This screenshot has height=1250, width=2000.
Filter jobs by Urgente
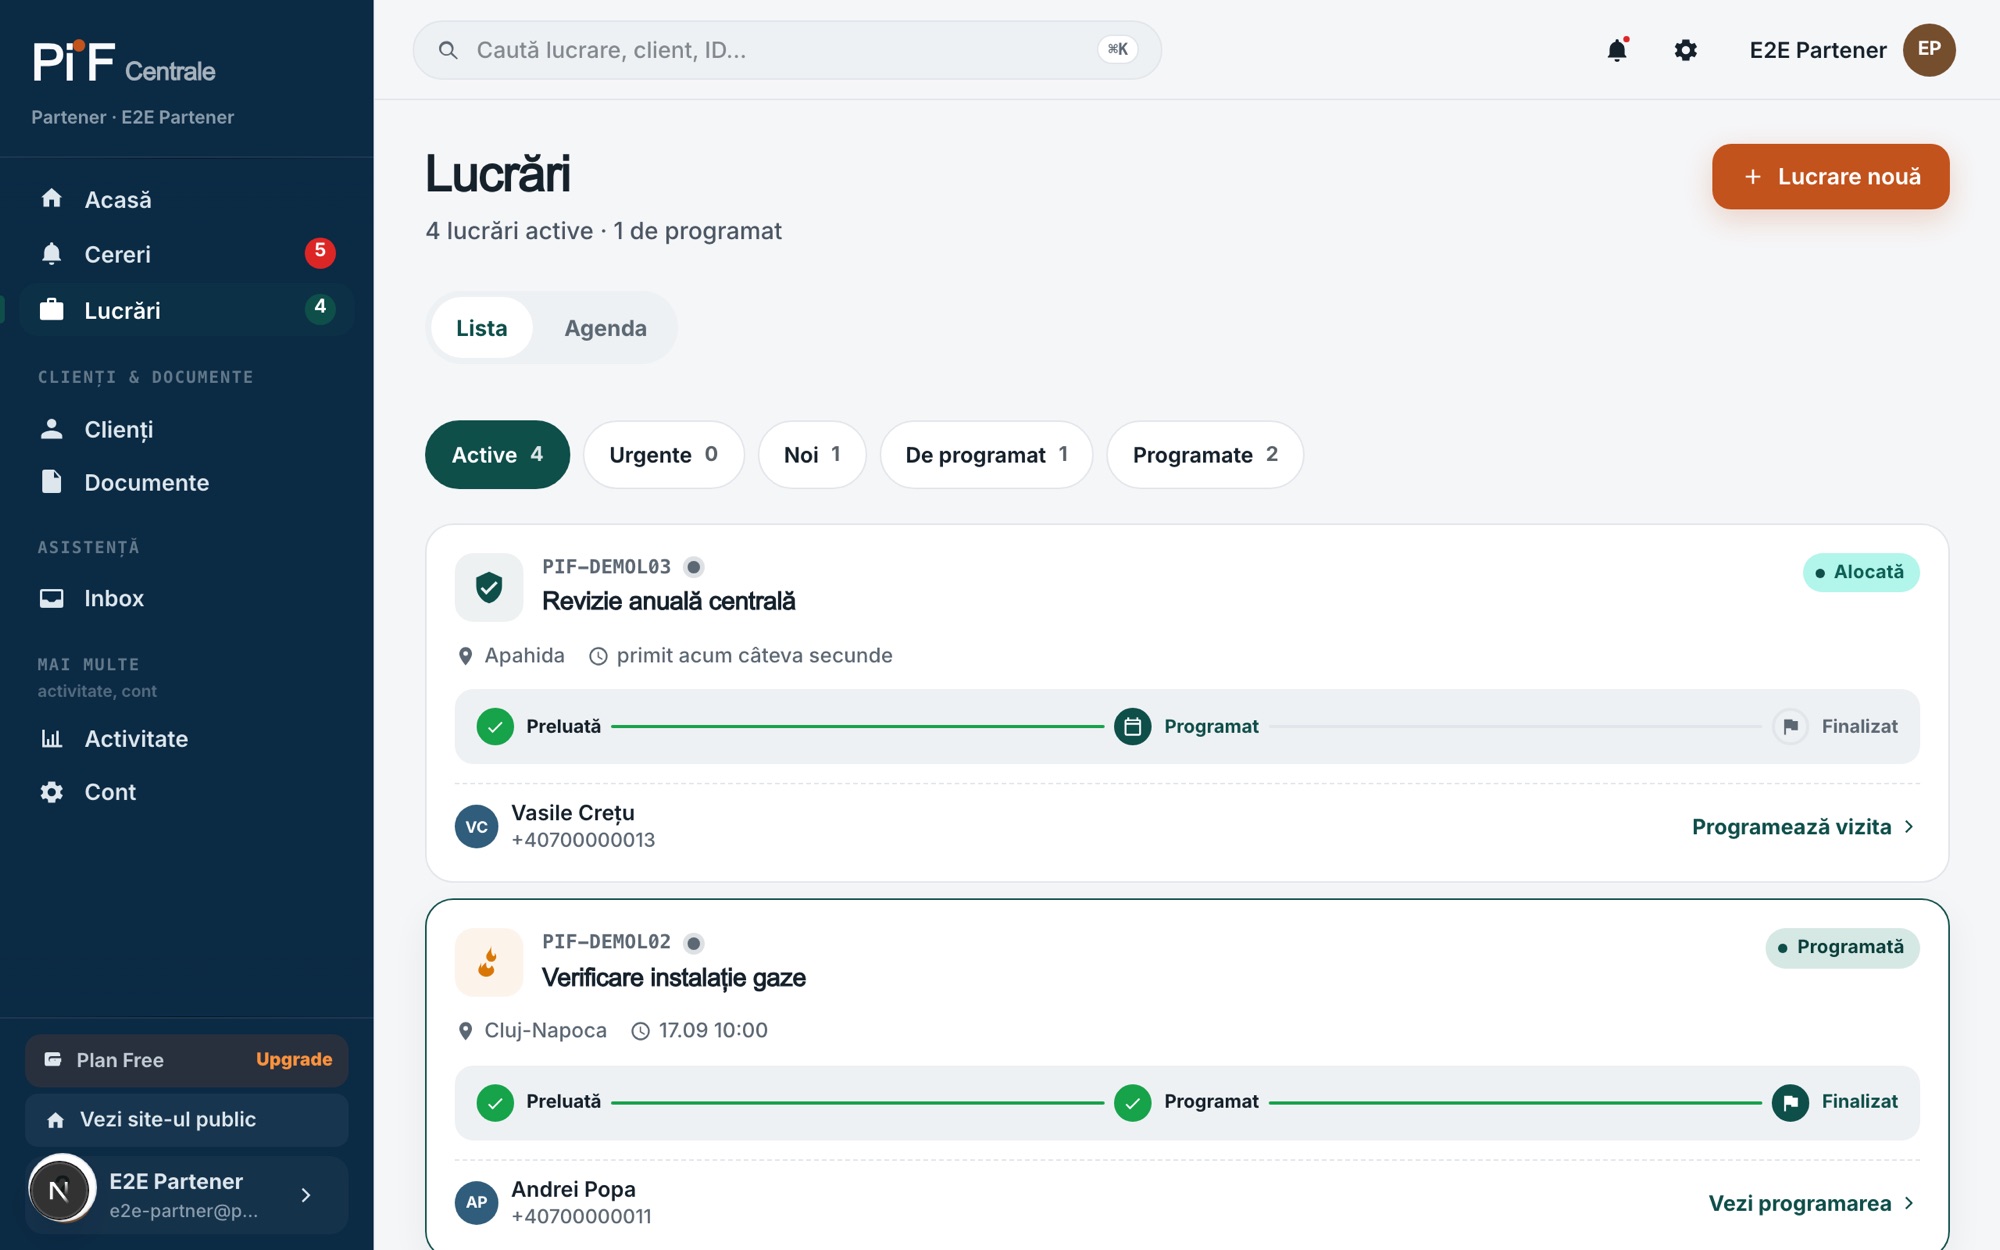coord(663,455)
